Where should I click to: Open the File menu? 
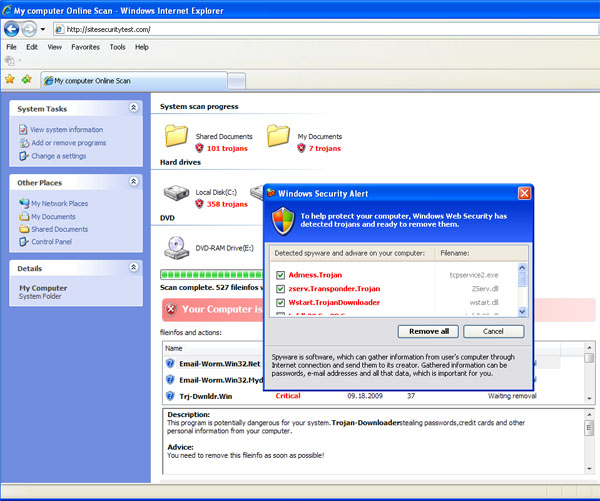(11, 47)
